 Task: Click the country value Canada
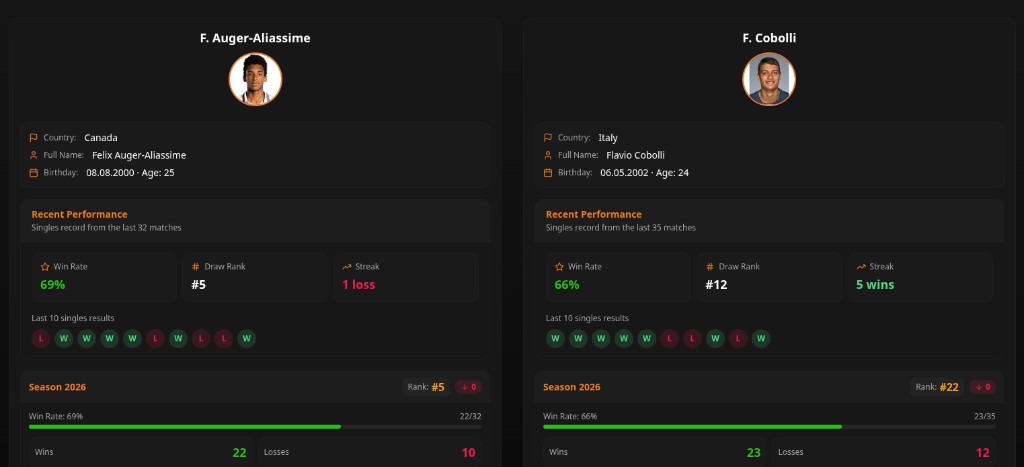tap(101, 138)
